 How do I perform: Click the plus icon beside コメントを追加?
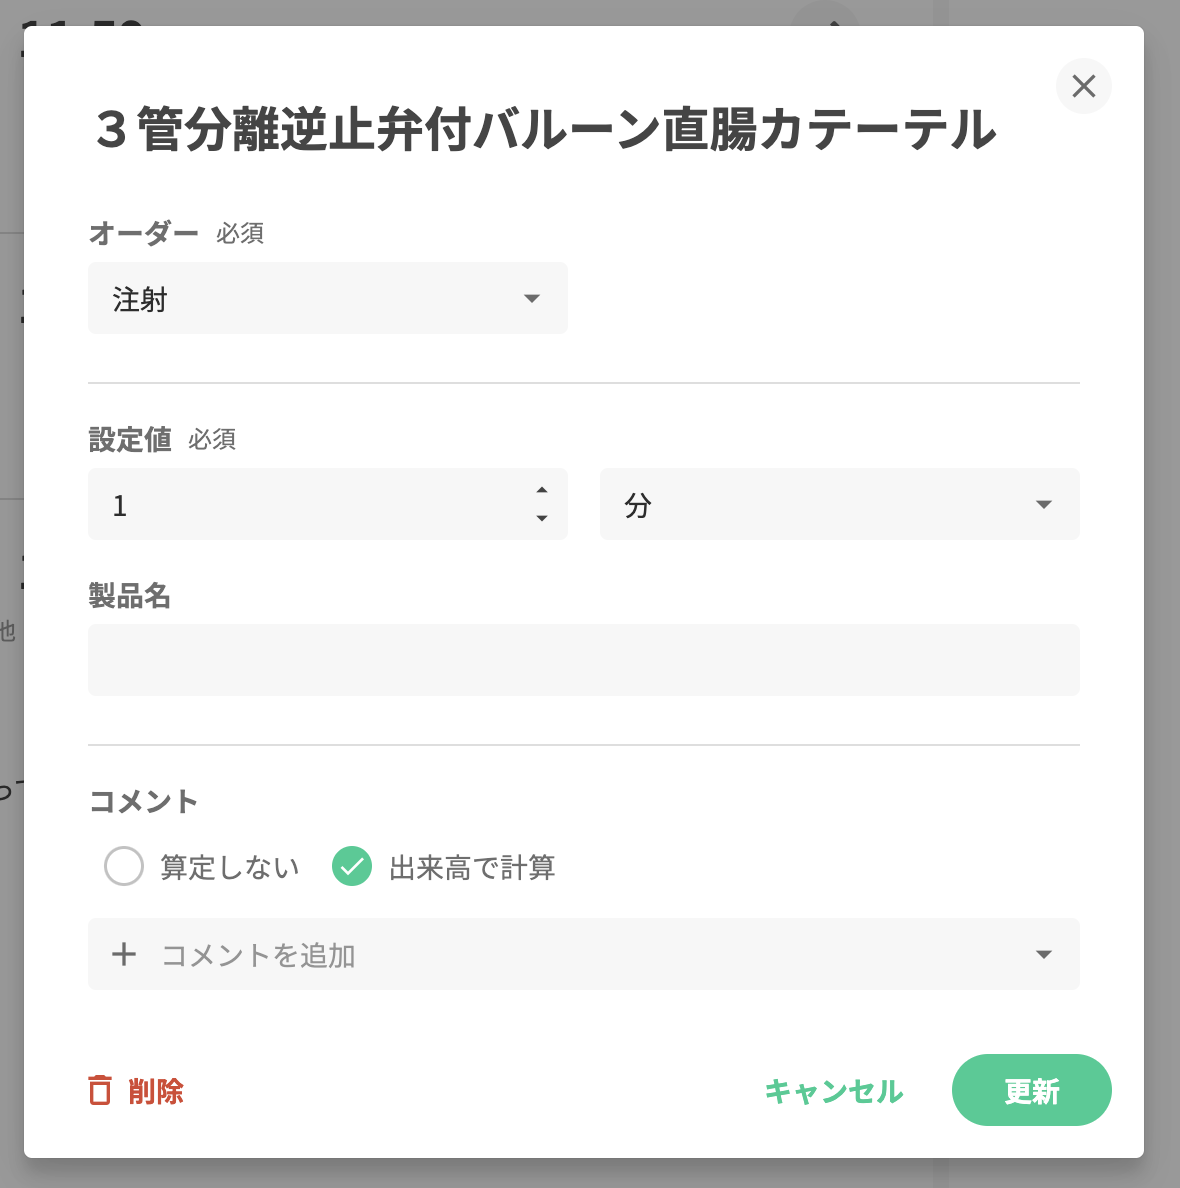click(x=124, y=954)
